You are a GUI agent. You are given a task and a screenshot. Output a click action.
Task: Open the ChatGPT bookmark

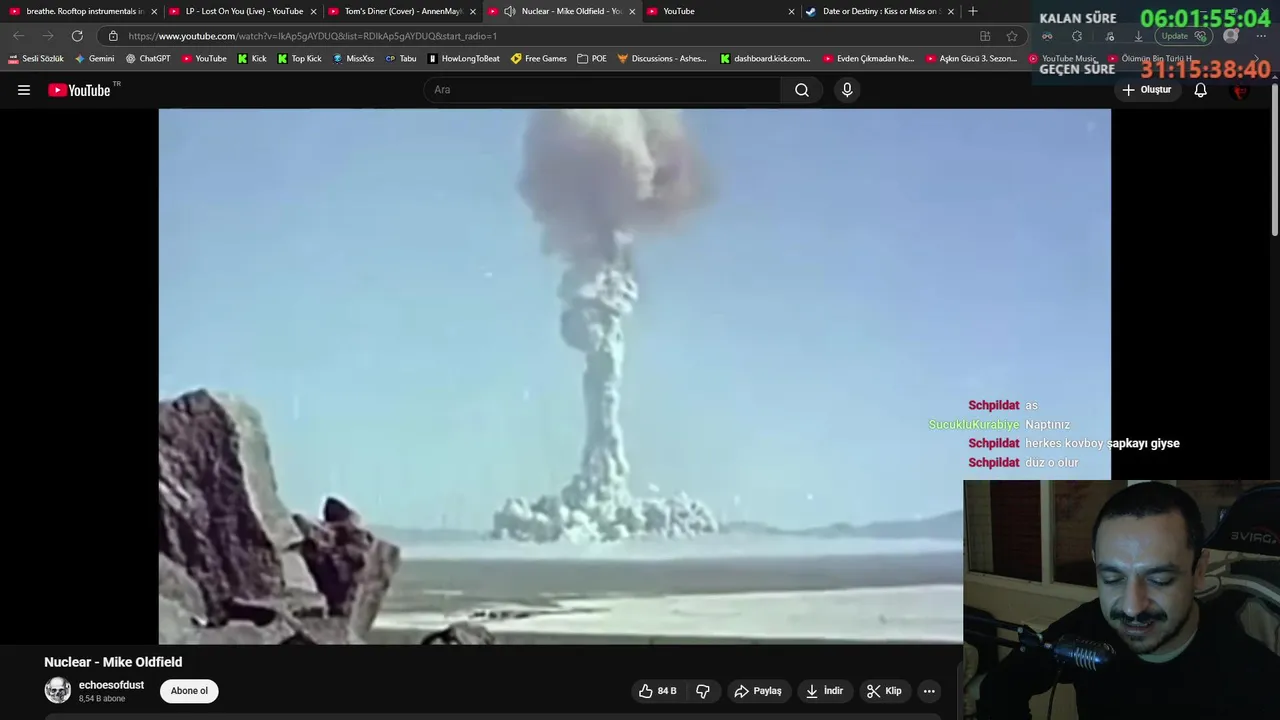tap(148, 59)
